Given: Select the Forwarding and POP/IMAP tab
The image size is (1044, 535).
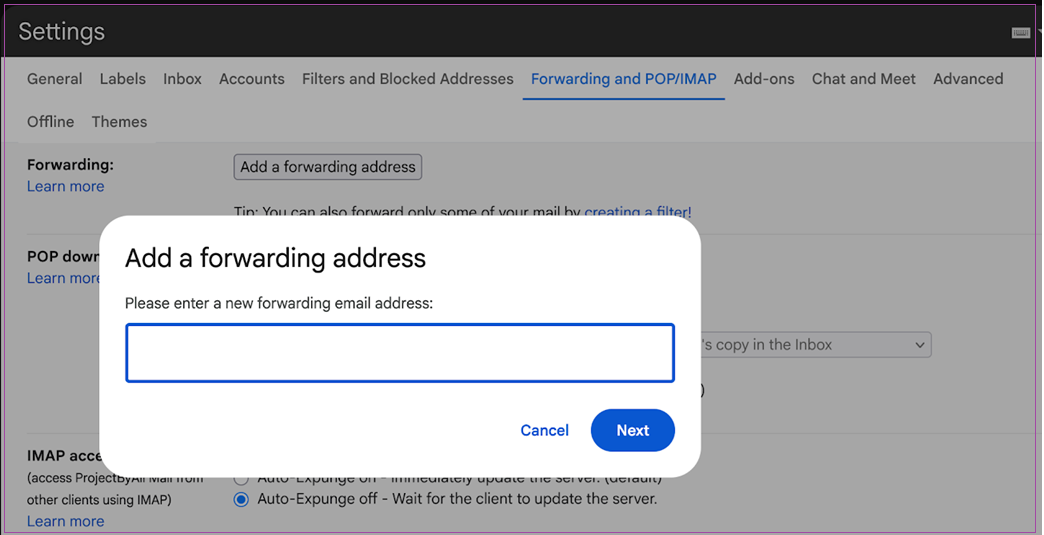Looking at the screenshot, I should pos(623,79).
